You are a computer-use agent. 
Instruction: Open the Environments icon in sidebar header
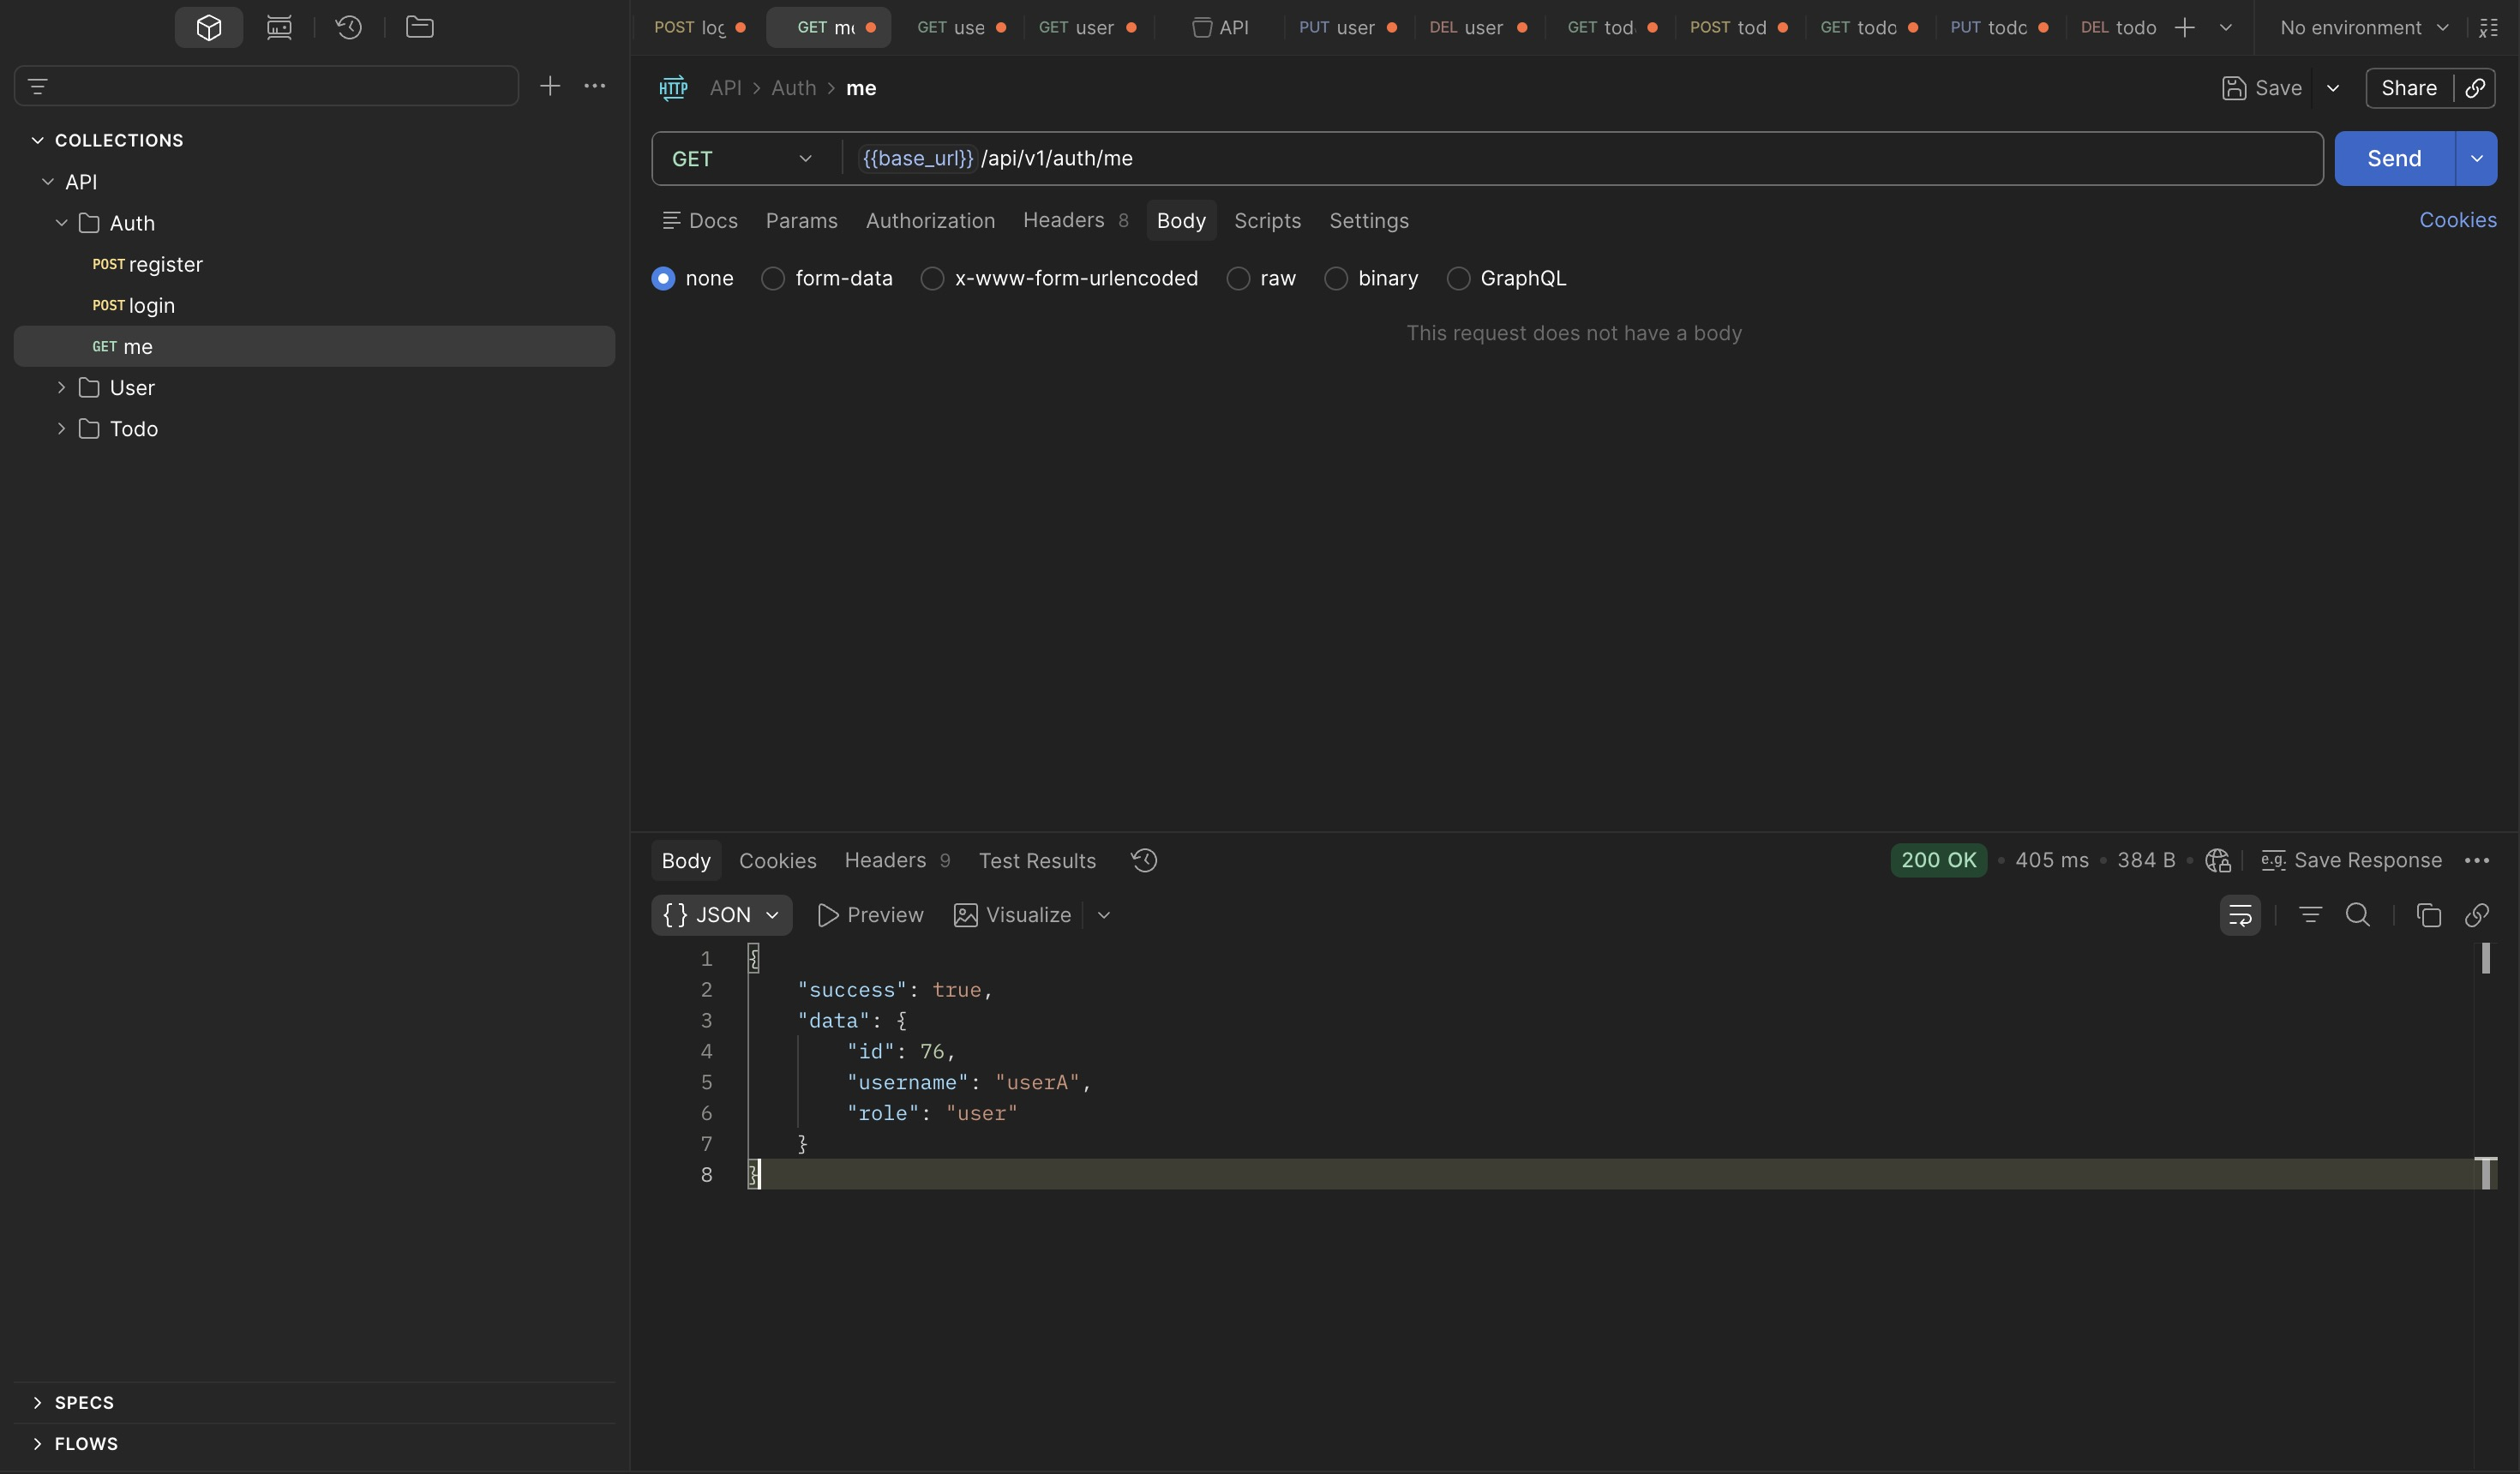point(279,27)
